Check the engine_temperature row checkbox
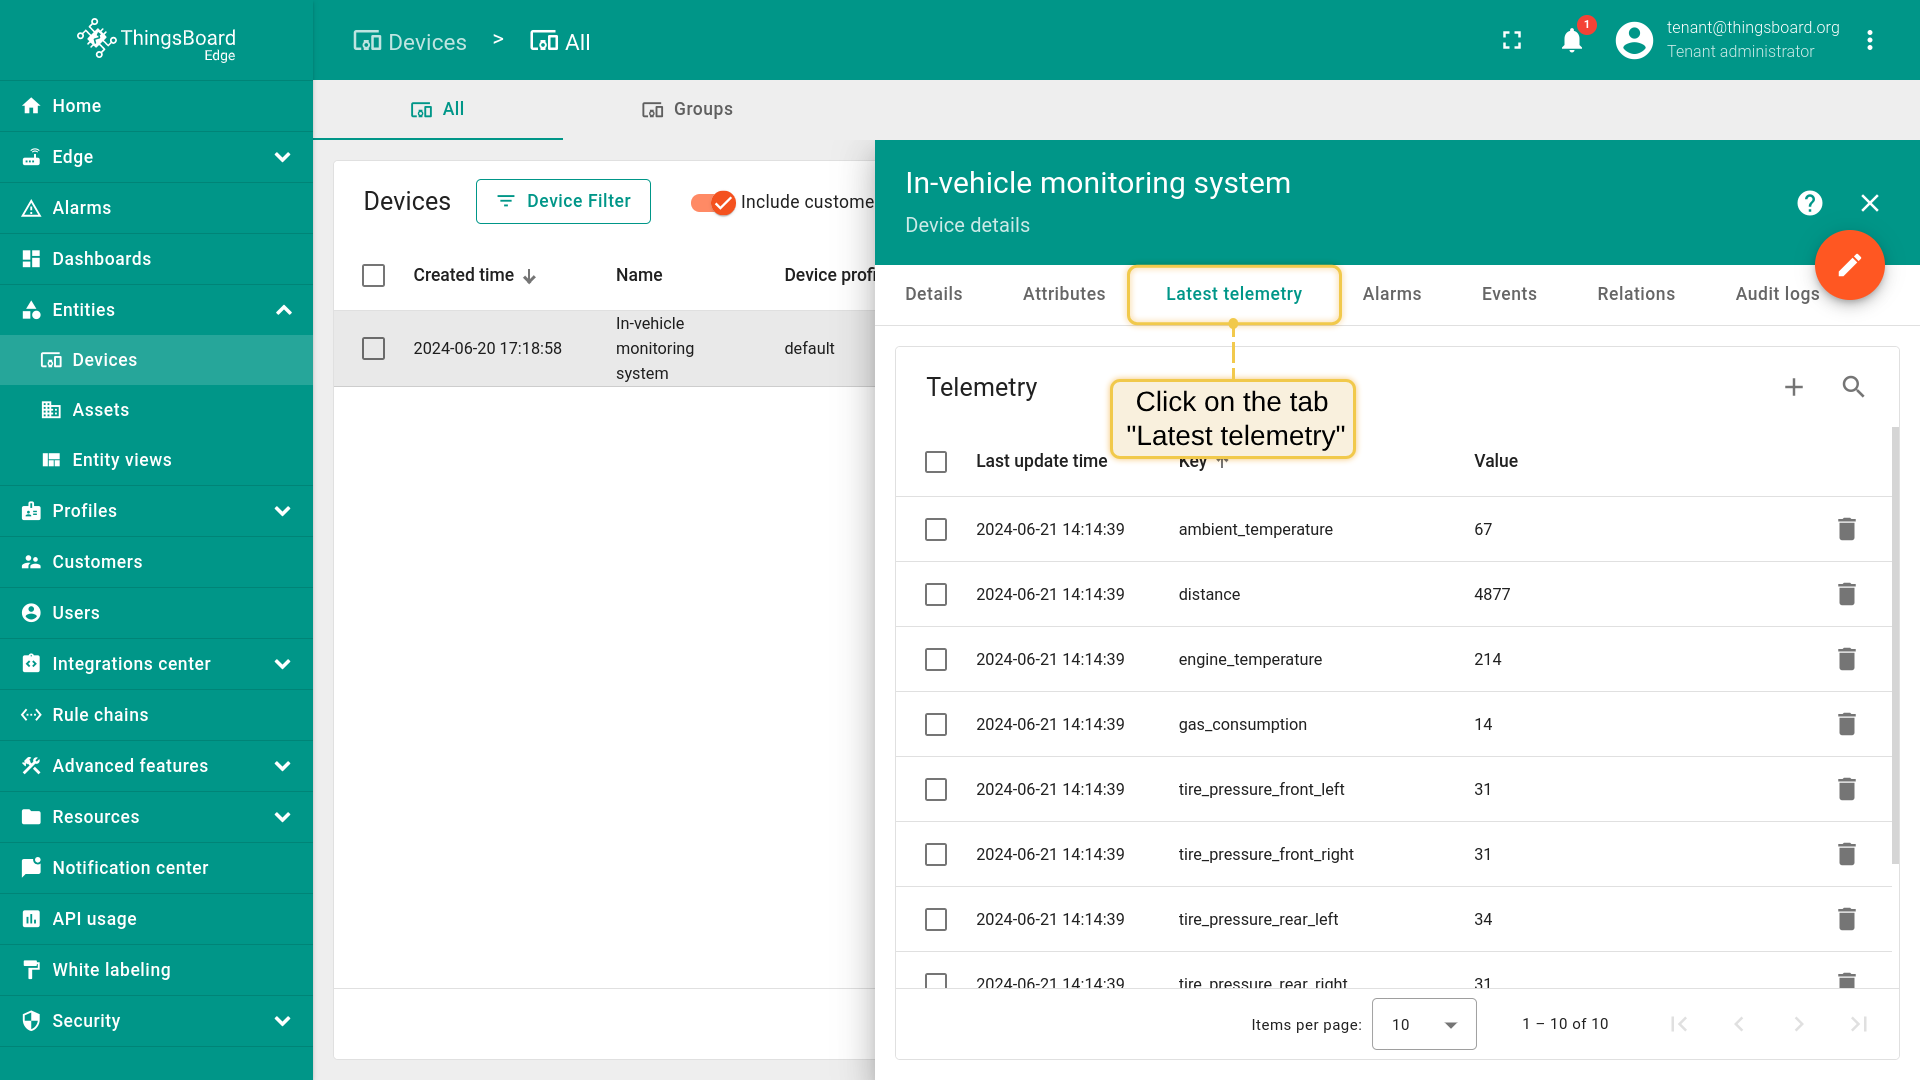This screenshot has width=1920, height=1080. 936,659
